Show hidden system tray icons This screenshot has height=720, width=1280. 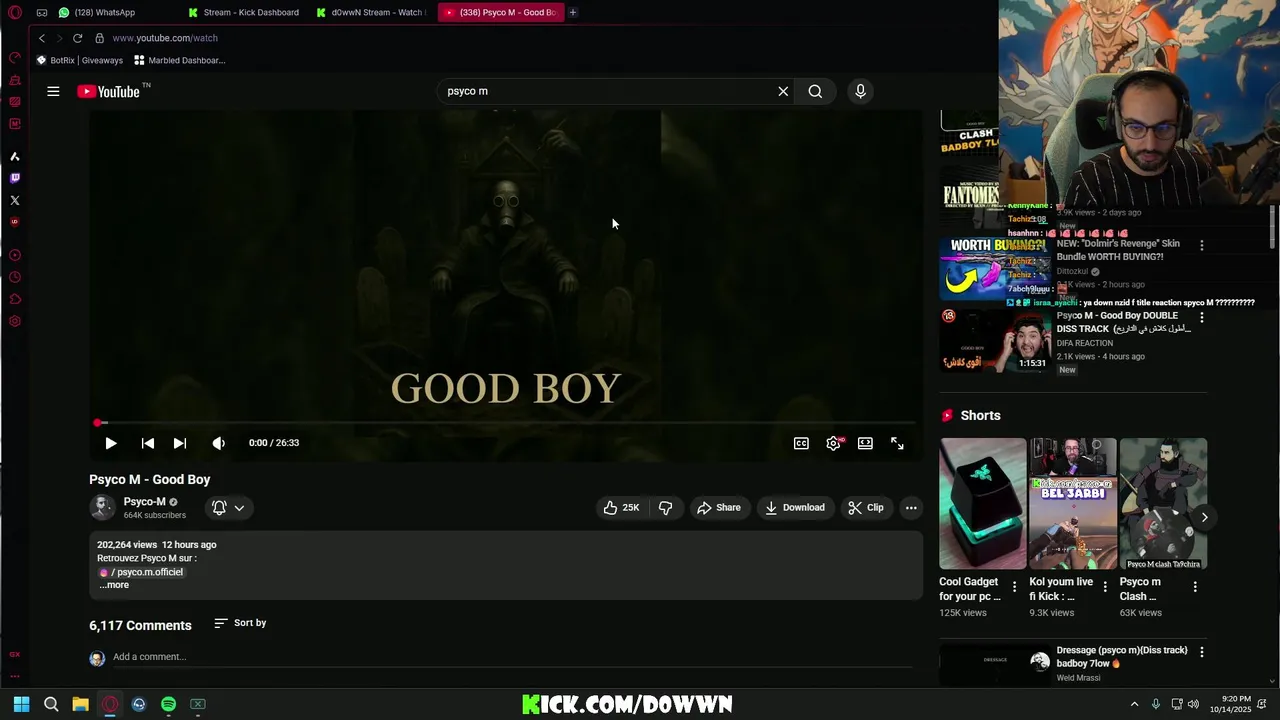point(1134,704)
